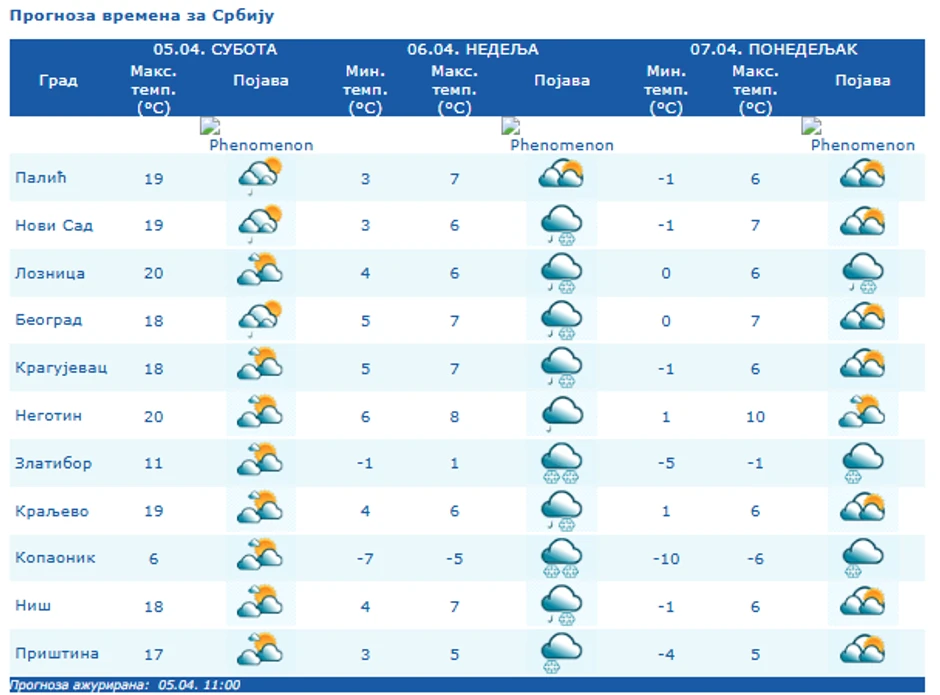This screenshot has width=940, height=695.
Task: Click Неготин Sunday rain cloud icon
Action: point(562,414)
